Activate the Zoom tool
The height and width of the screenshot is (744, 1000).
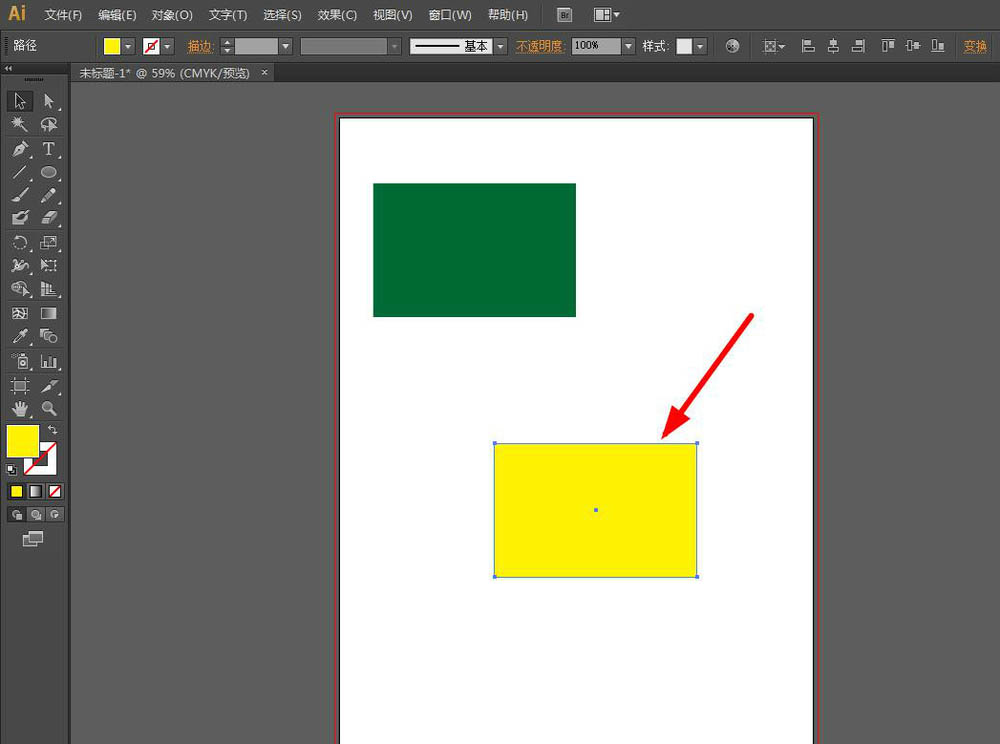click(48, 409)
